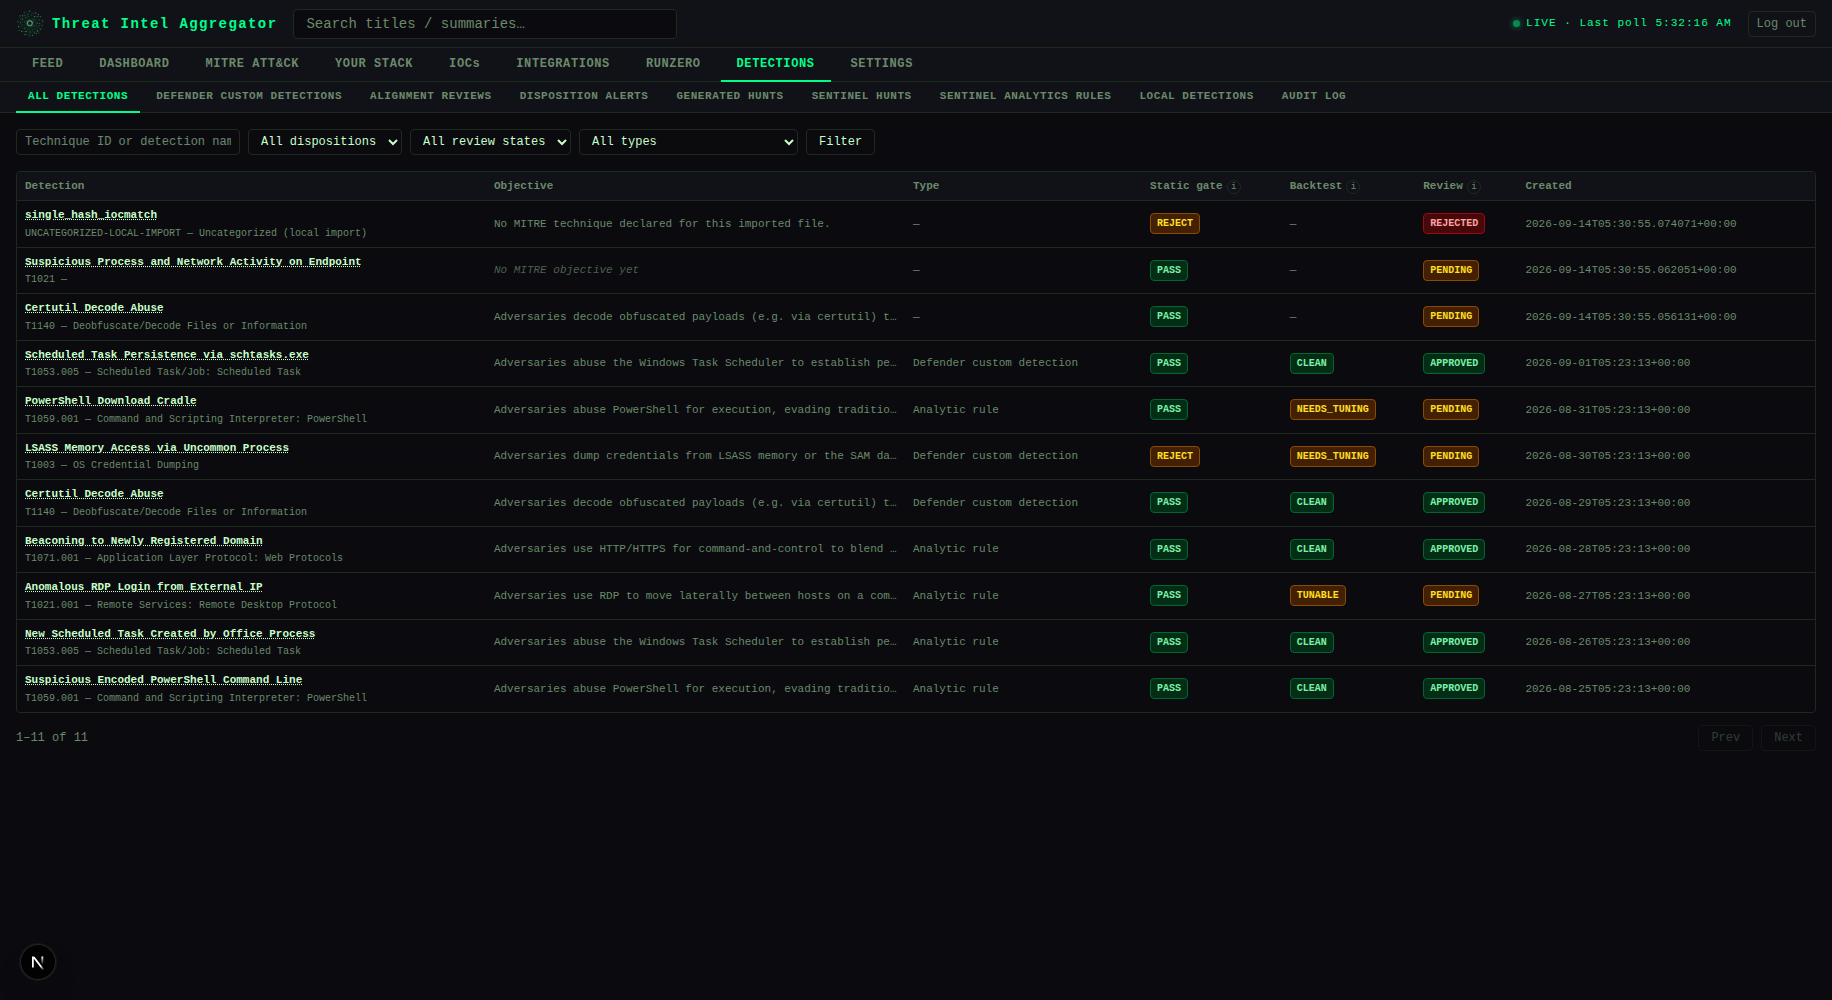Viewport: 1832px width, 1000px height.
Task: Click the '1–11 of 11' pagination count
Action: point(52,737)
